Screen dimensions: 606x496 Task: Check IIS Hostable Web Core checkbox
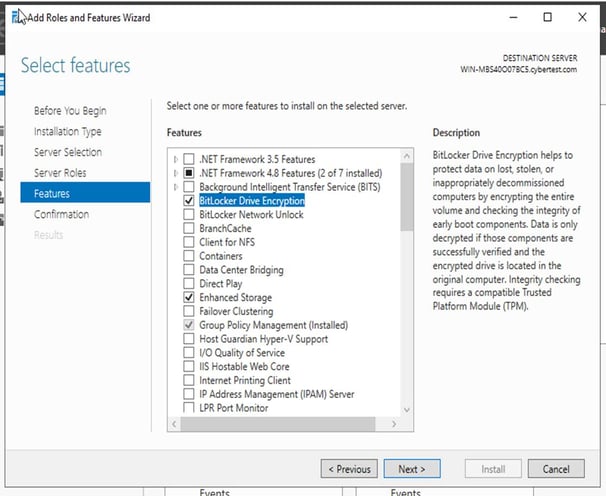pos(189,366)
